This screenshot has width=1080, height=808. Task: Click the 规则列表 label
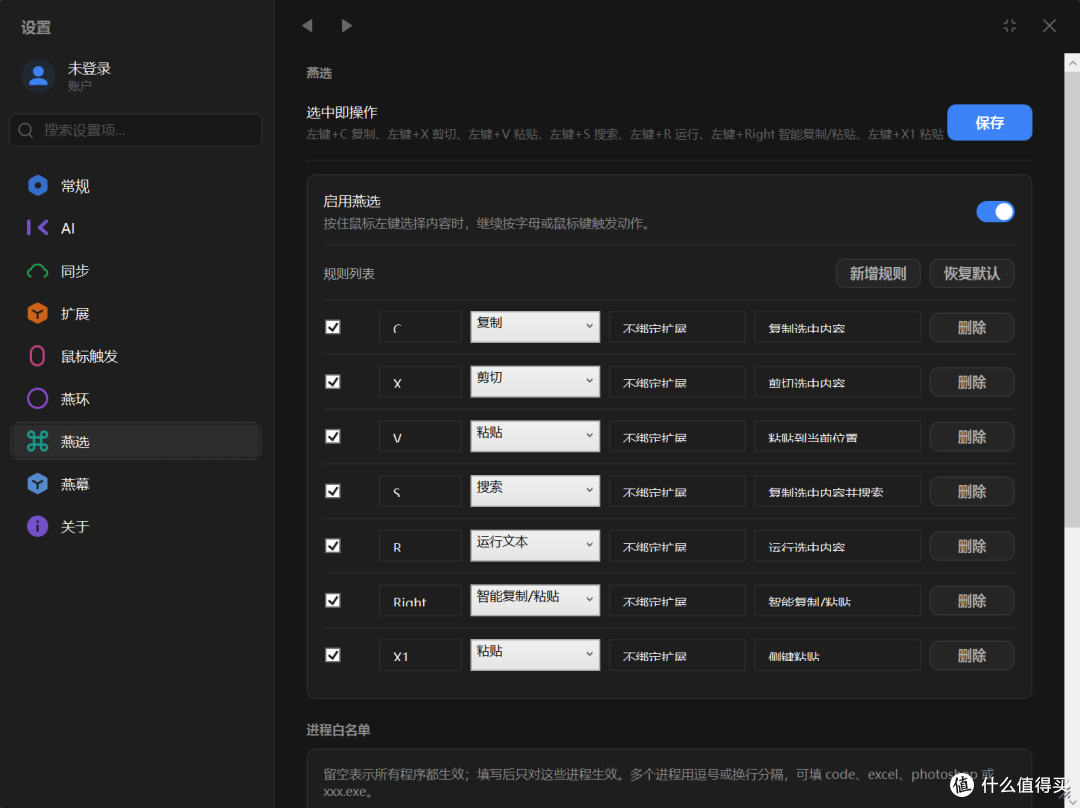click(x=349, y=273)
